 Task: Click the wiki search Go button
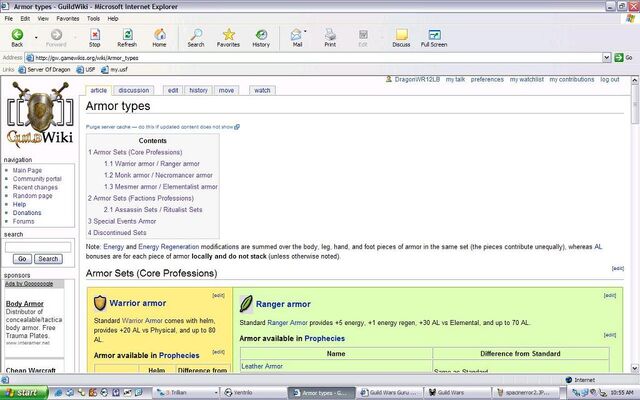coord(22,259)
